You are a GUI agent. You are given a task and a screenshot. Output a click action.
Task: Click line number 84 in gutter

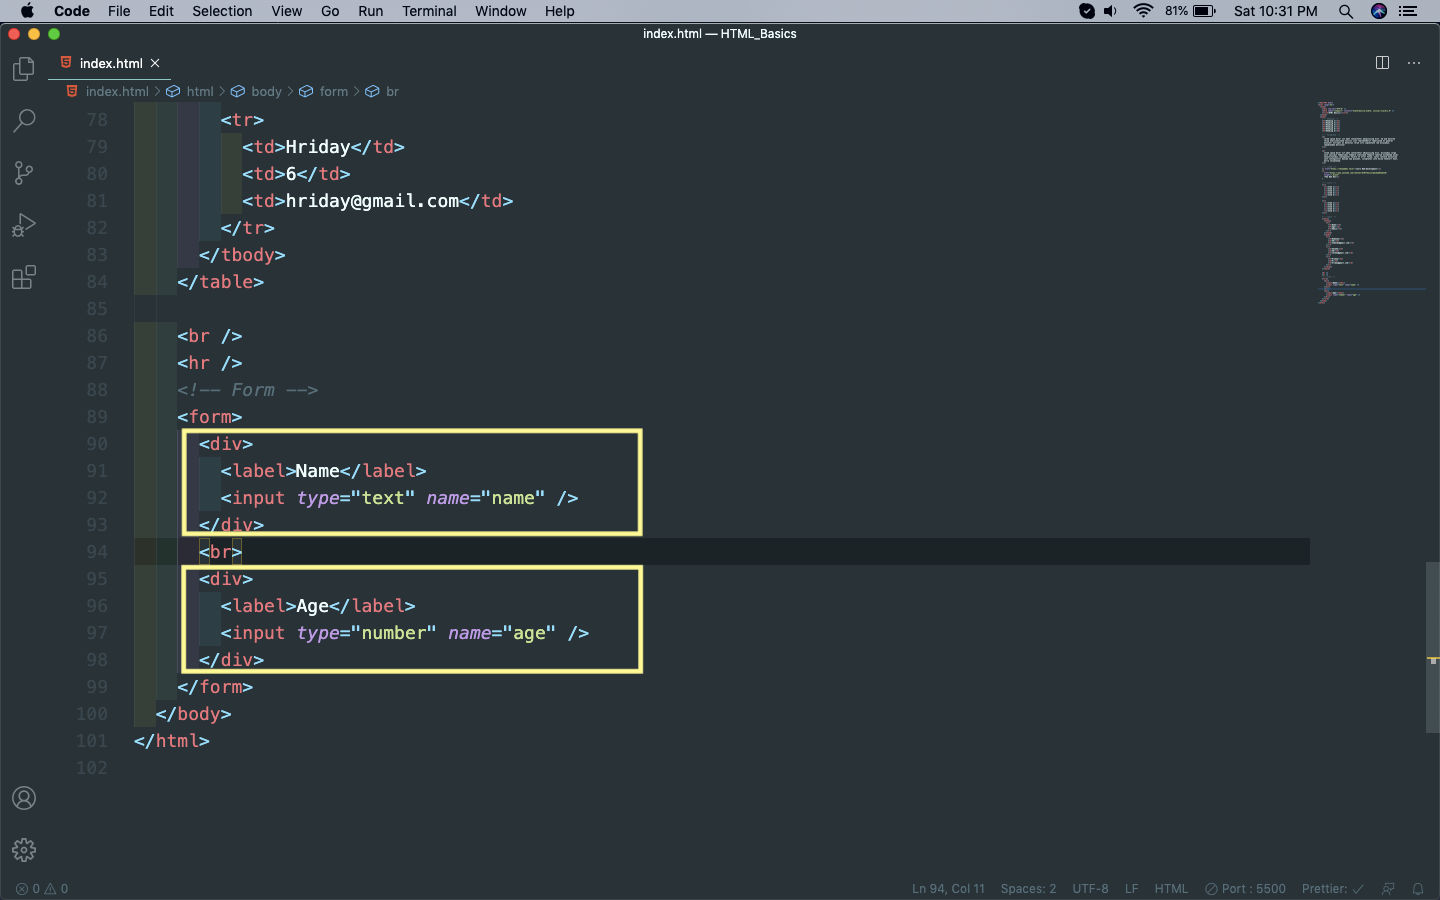click(97, 282)
